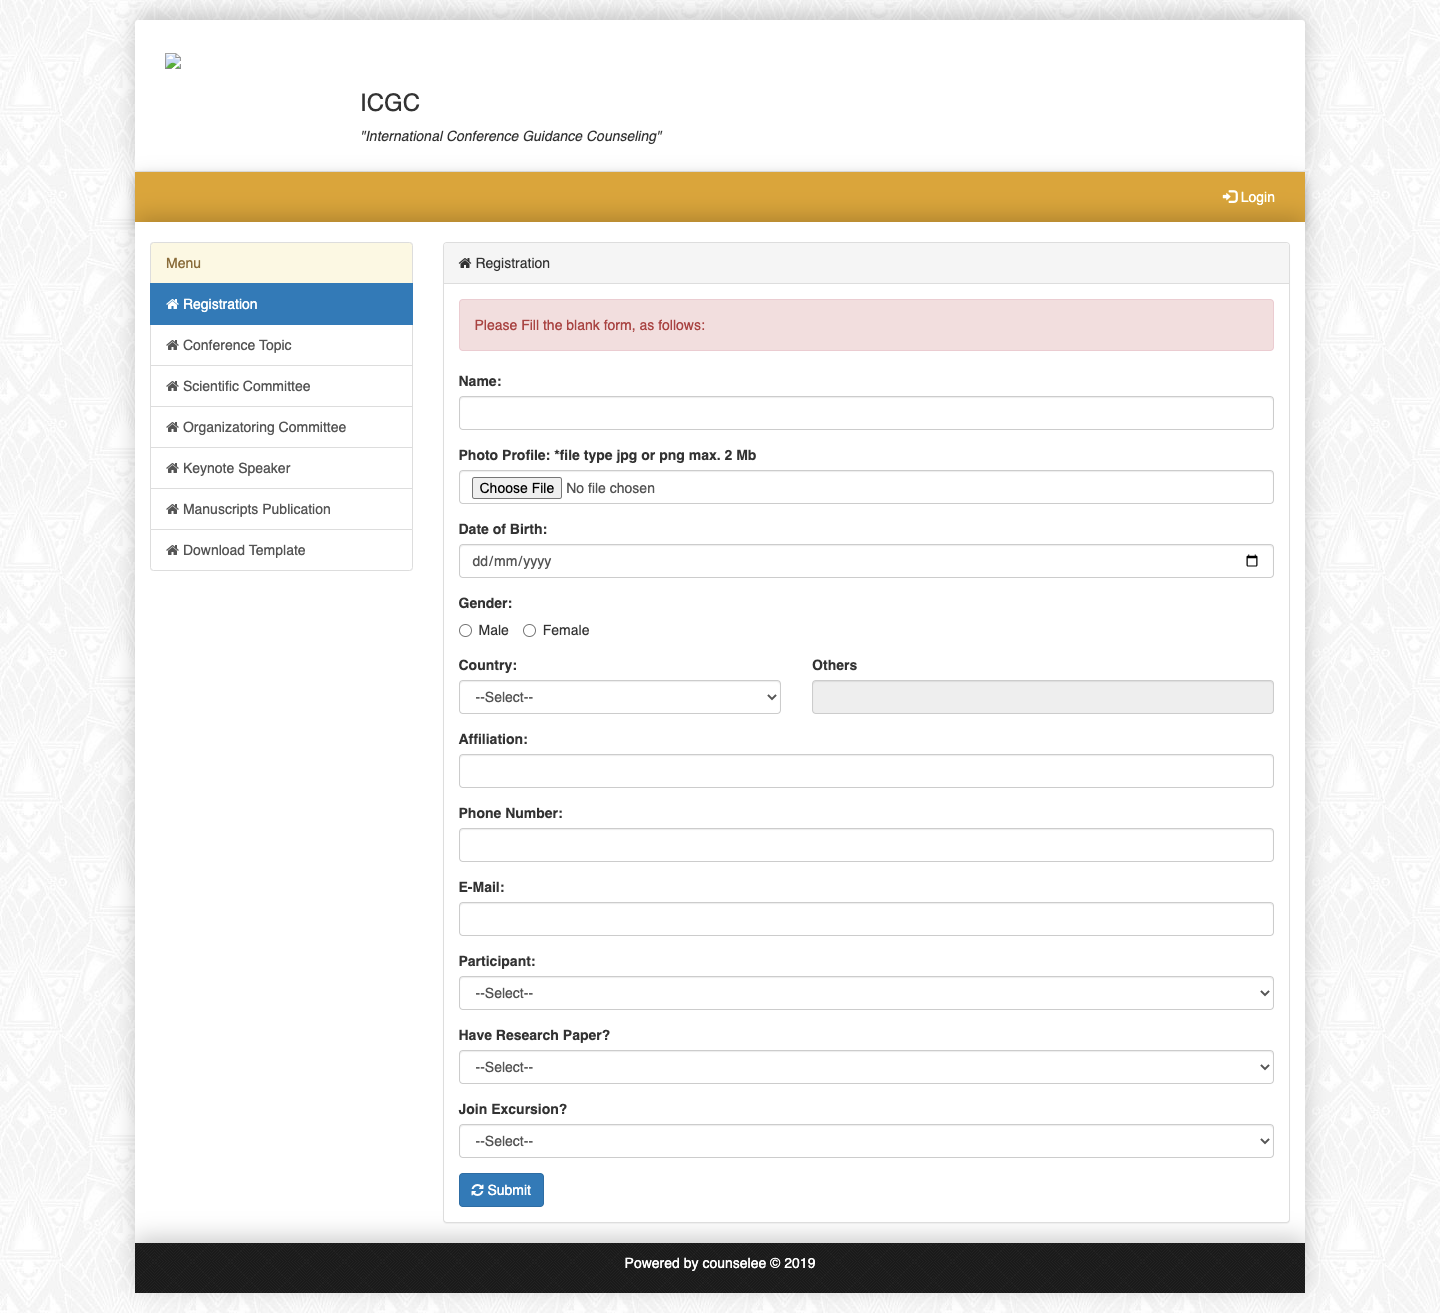Viewport: 1440px width, 1313px height.
Task: Click the Phone Number input field
Action: tap(866, 845)
